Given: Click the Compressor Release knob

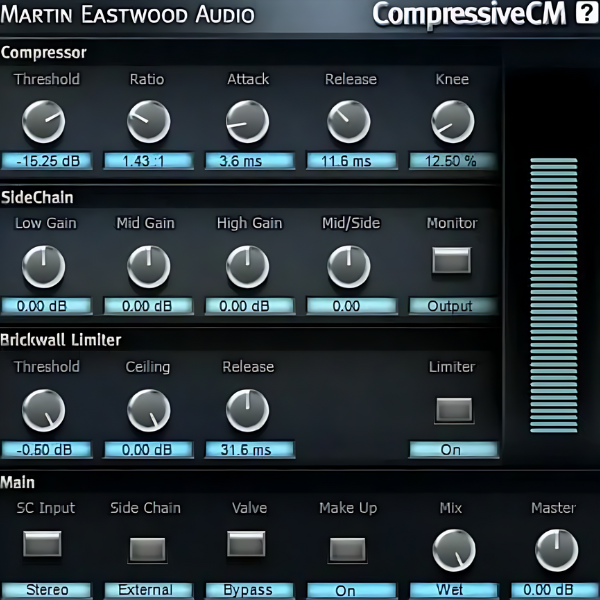Looking at the screenshot, I should [x=349, y=122].
